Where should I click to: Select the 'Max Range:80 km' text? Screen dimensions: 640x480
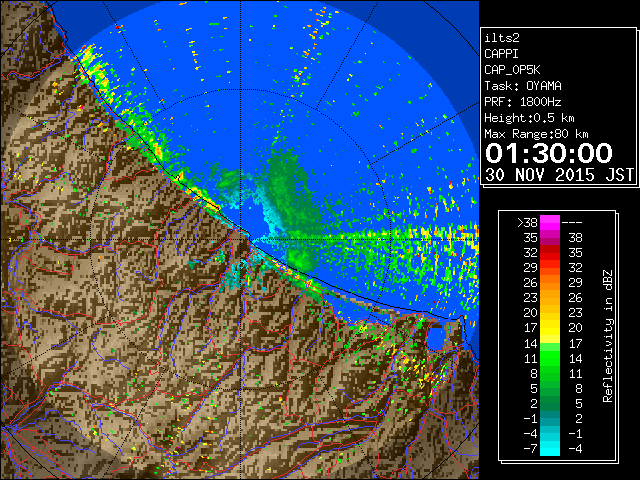pyautogui.click(x=536, y=134)
